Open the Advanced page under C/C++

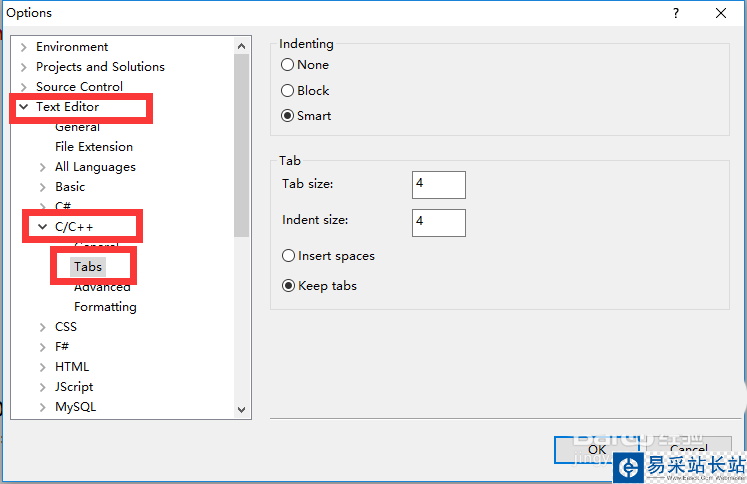pyautogui.click(x=102, y=288)
